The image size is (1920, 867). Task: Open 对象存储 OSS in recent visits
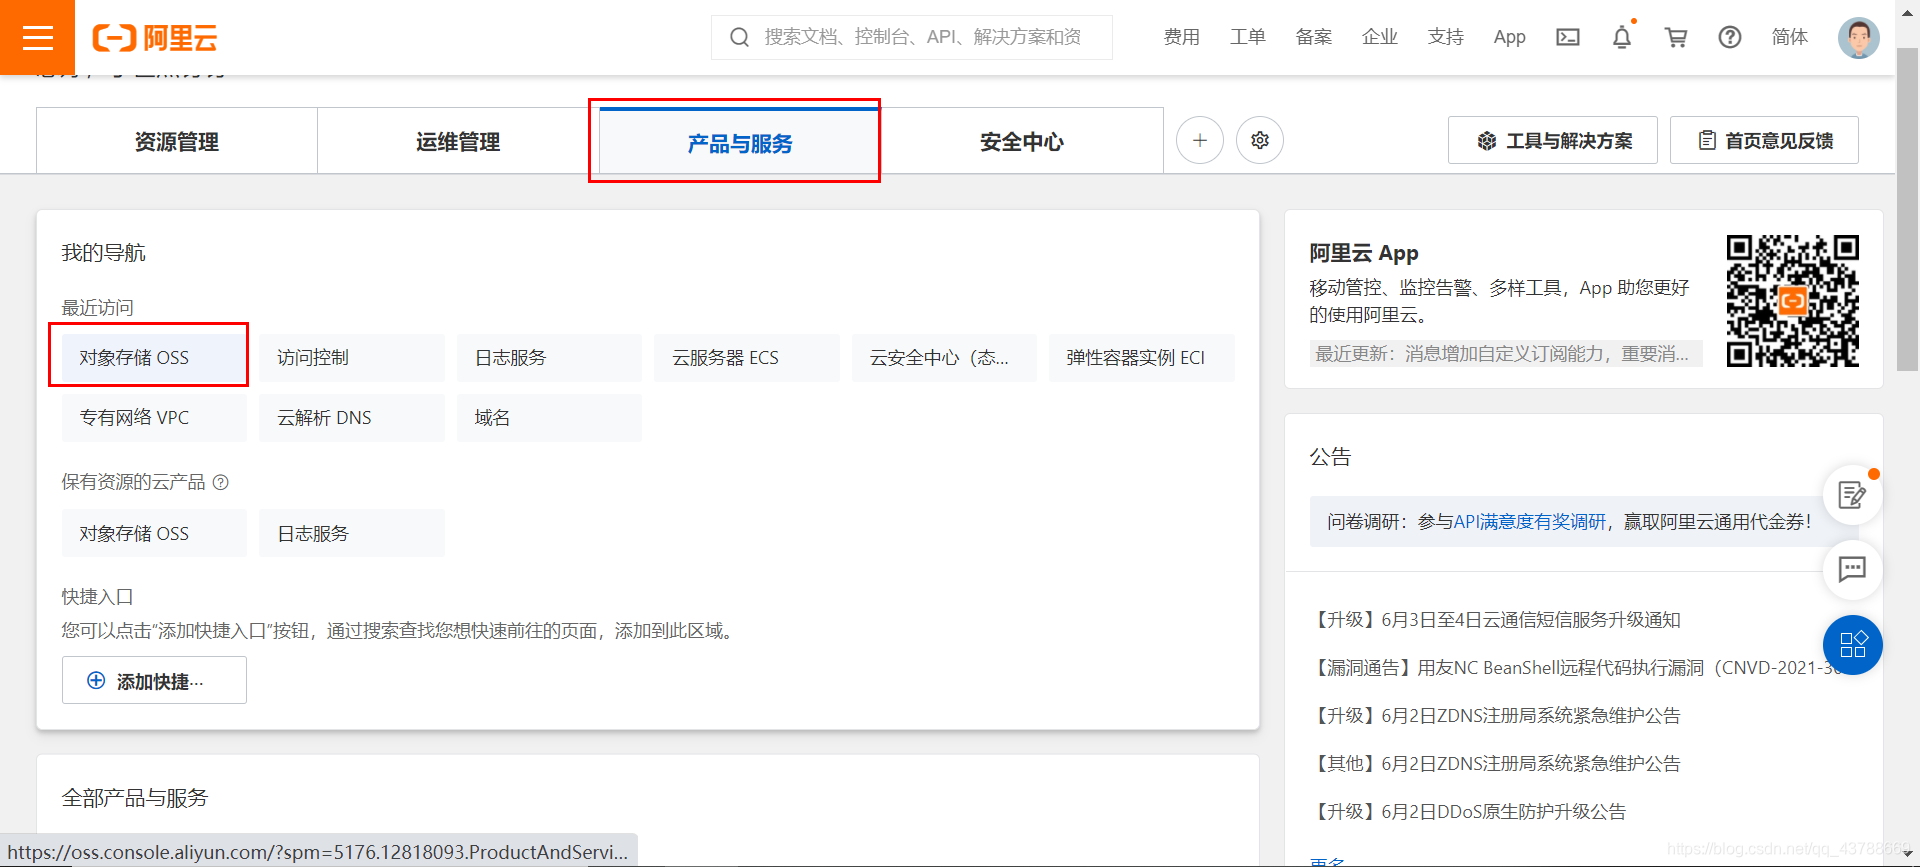pos(154,357)
